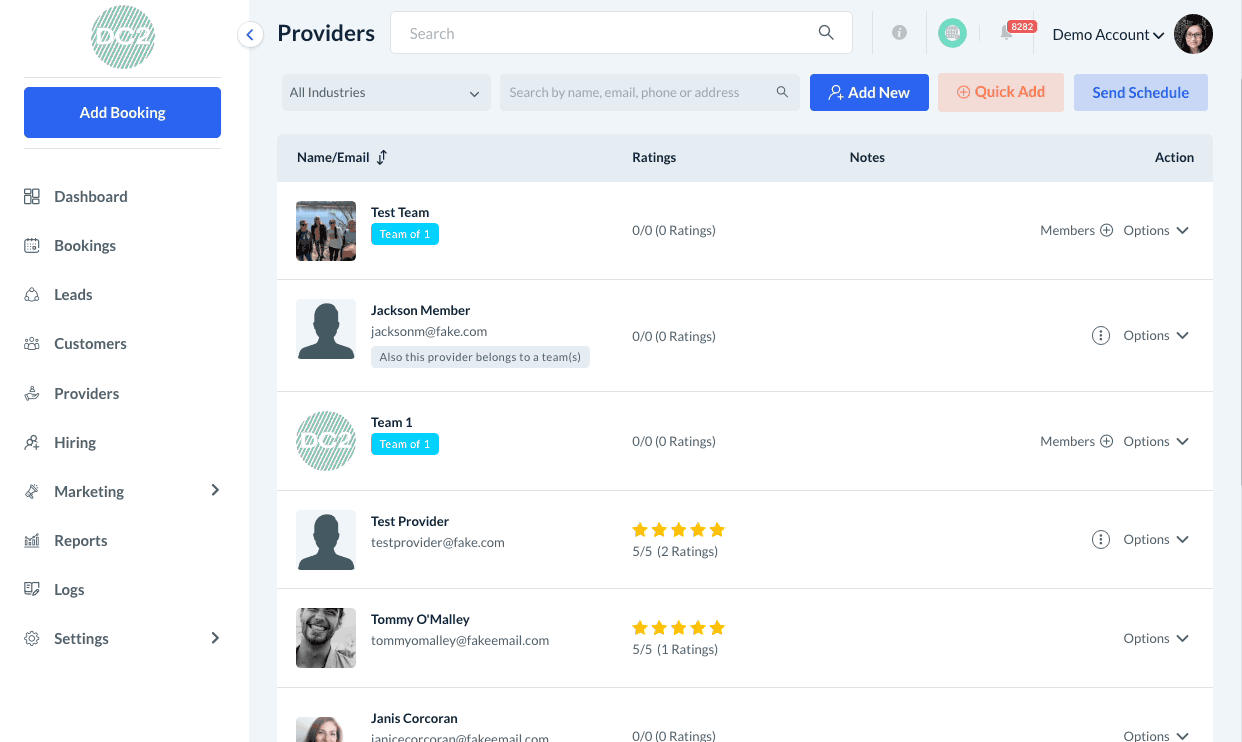The height and width of the screenshot is (742, 1242).
Task: Click the Quick Add button
Action: [1000, 92]
